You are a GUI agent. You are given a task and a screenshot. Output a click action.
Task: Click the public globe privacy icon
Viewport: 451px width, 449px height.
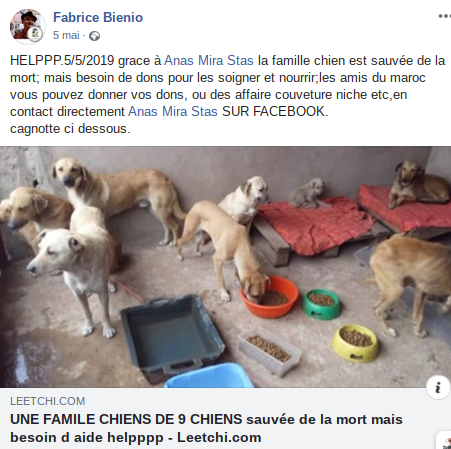(94, 36)
